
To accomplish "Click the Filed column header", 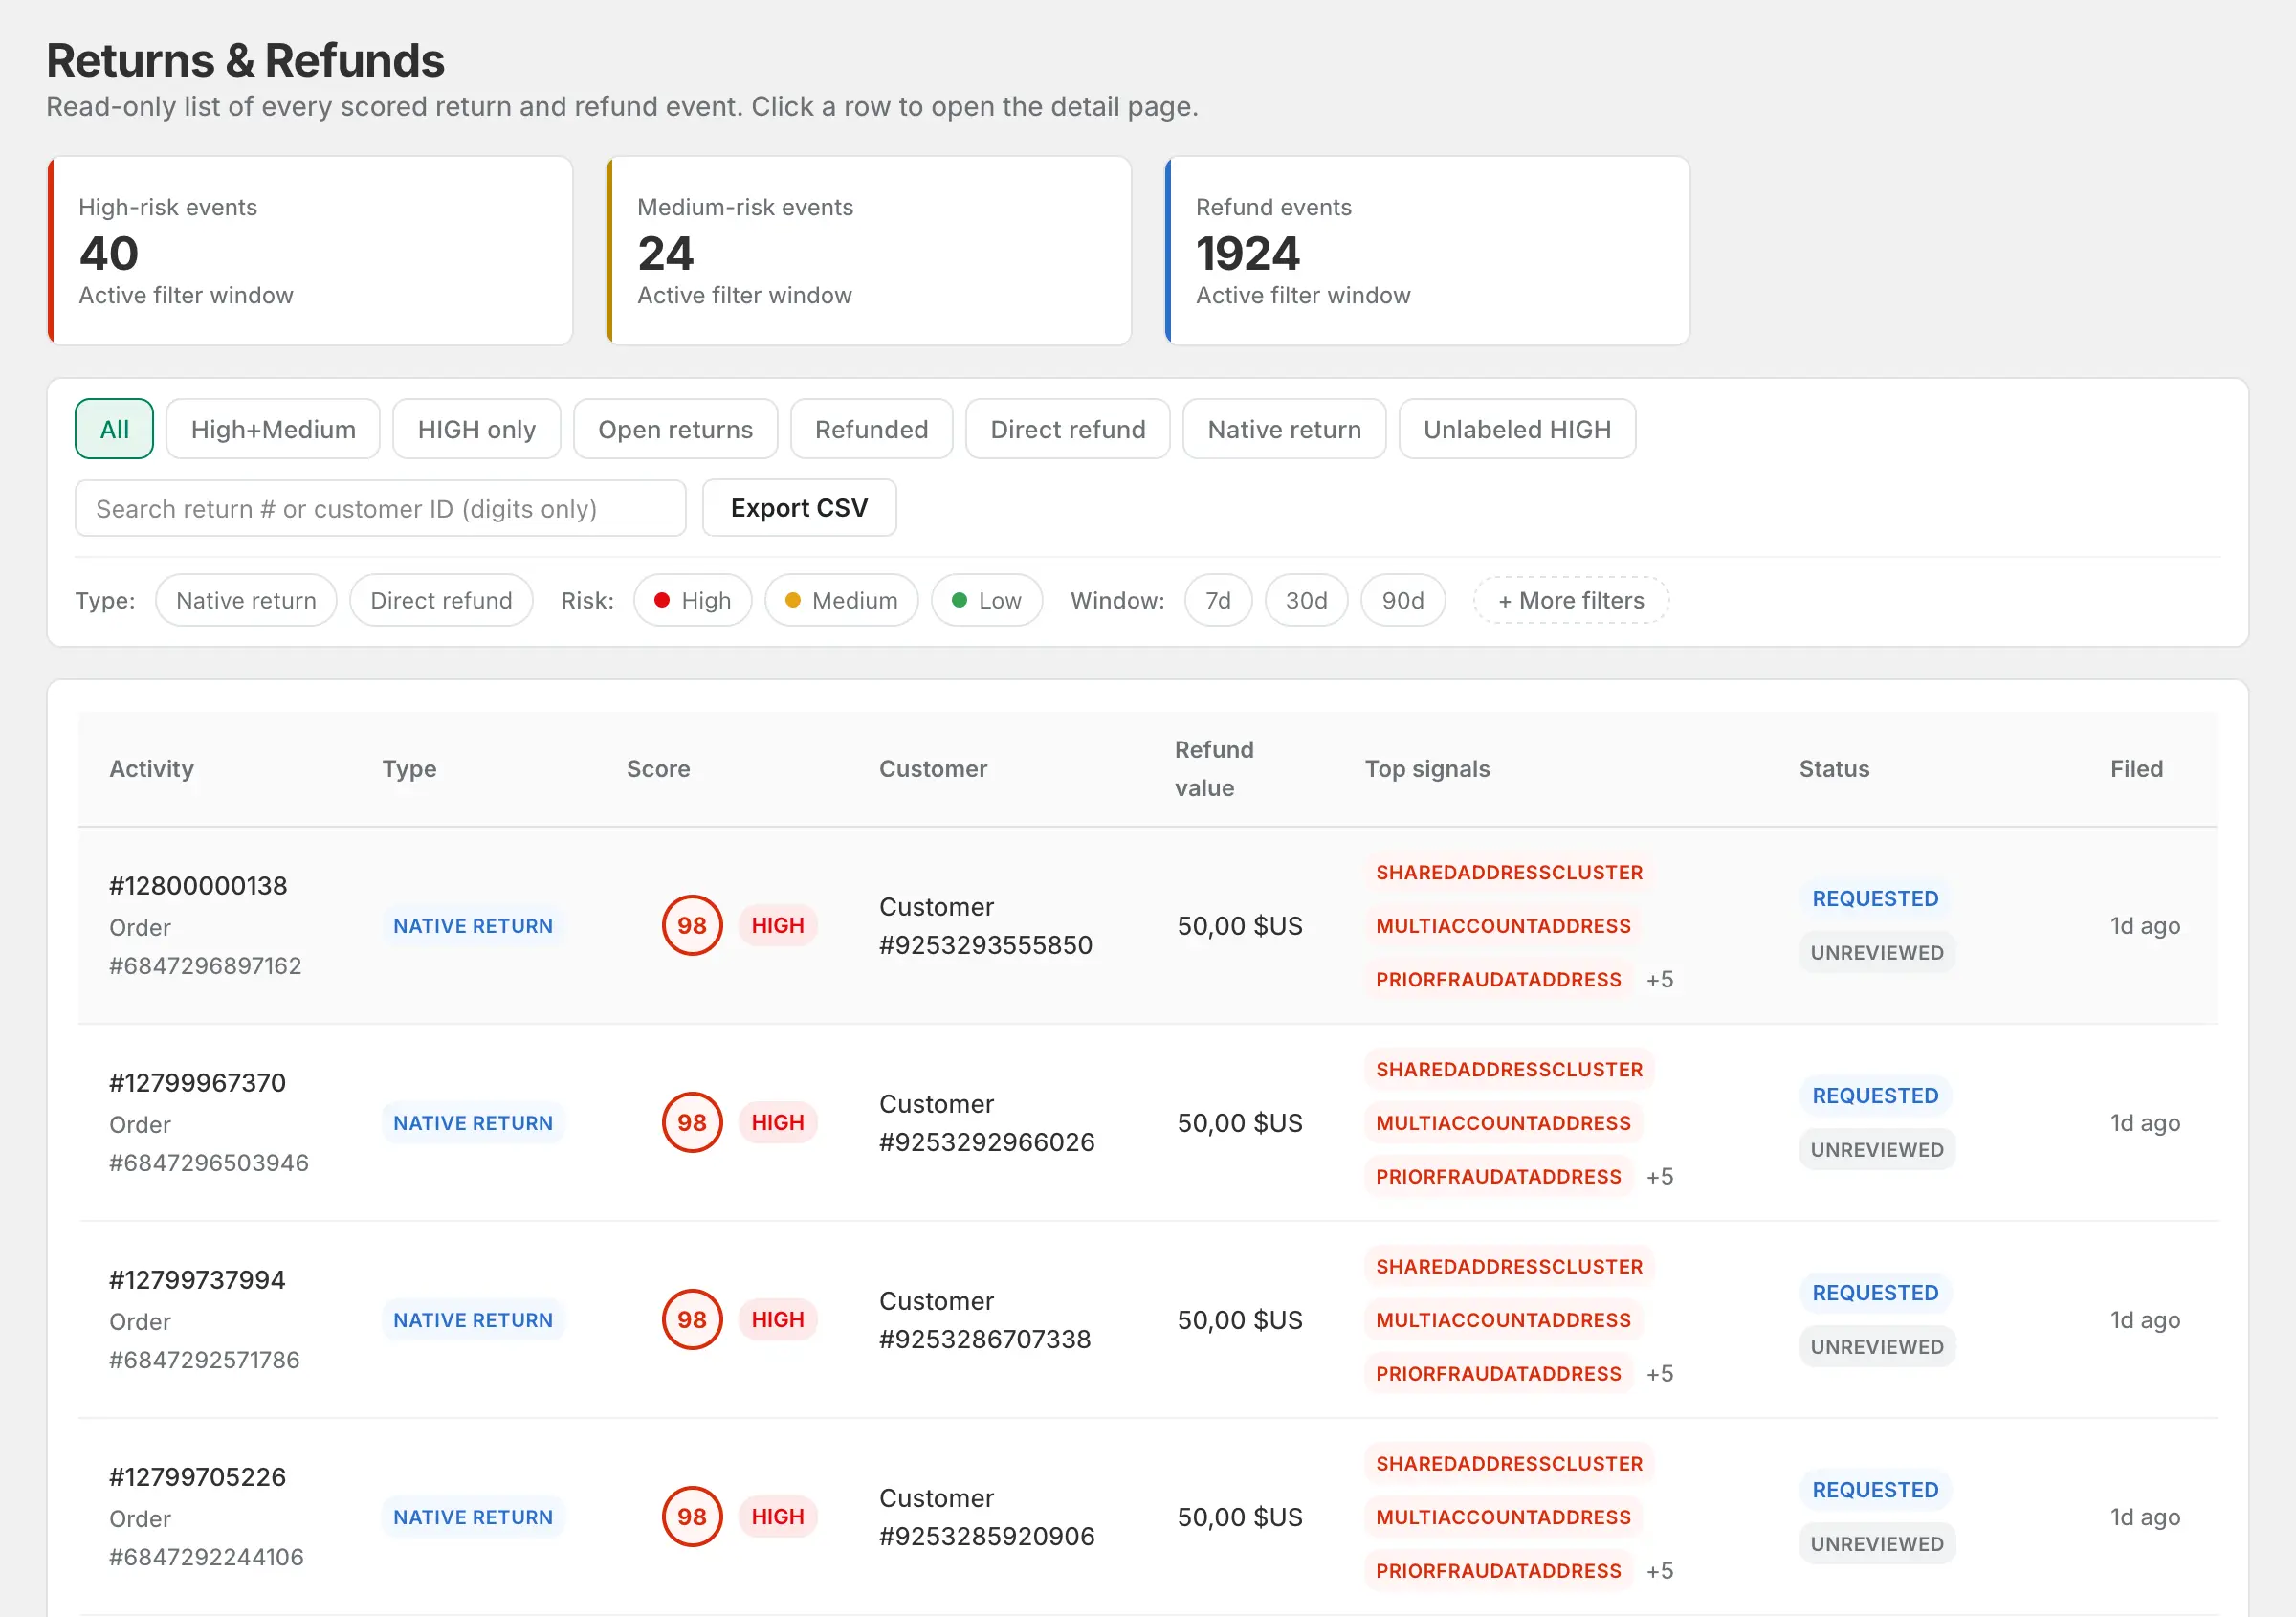I will pos(2136,768).
